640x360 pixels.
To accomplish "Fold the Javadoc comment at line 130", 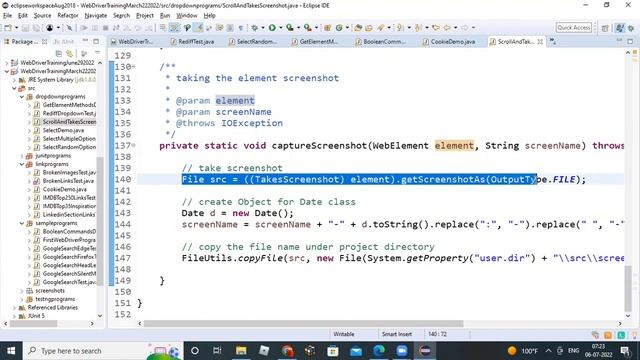I will tap(133, 67).
